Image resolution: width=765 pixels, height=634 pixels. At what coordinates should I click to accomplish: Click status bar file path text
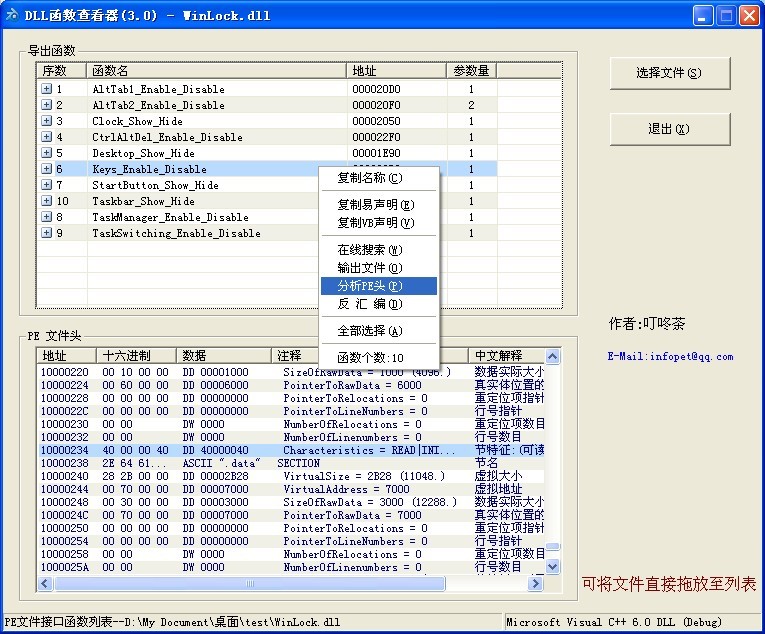tap(172, 622)
